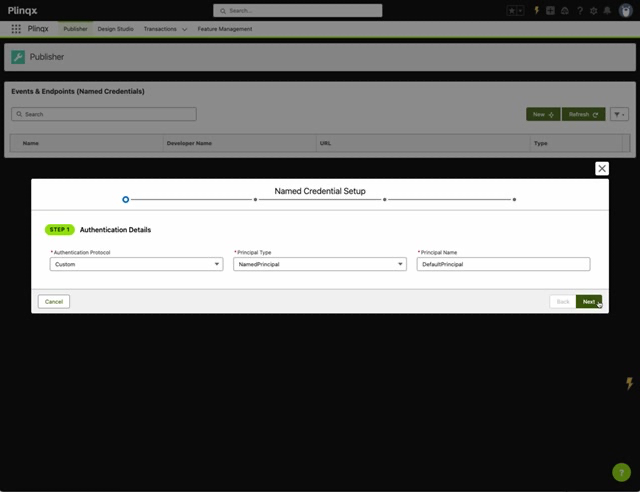Click the green help bubble at bottom right
This screenshot has height=492, width=640.
[x=621, y=472]
